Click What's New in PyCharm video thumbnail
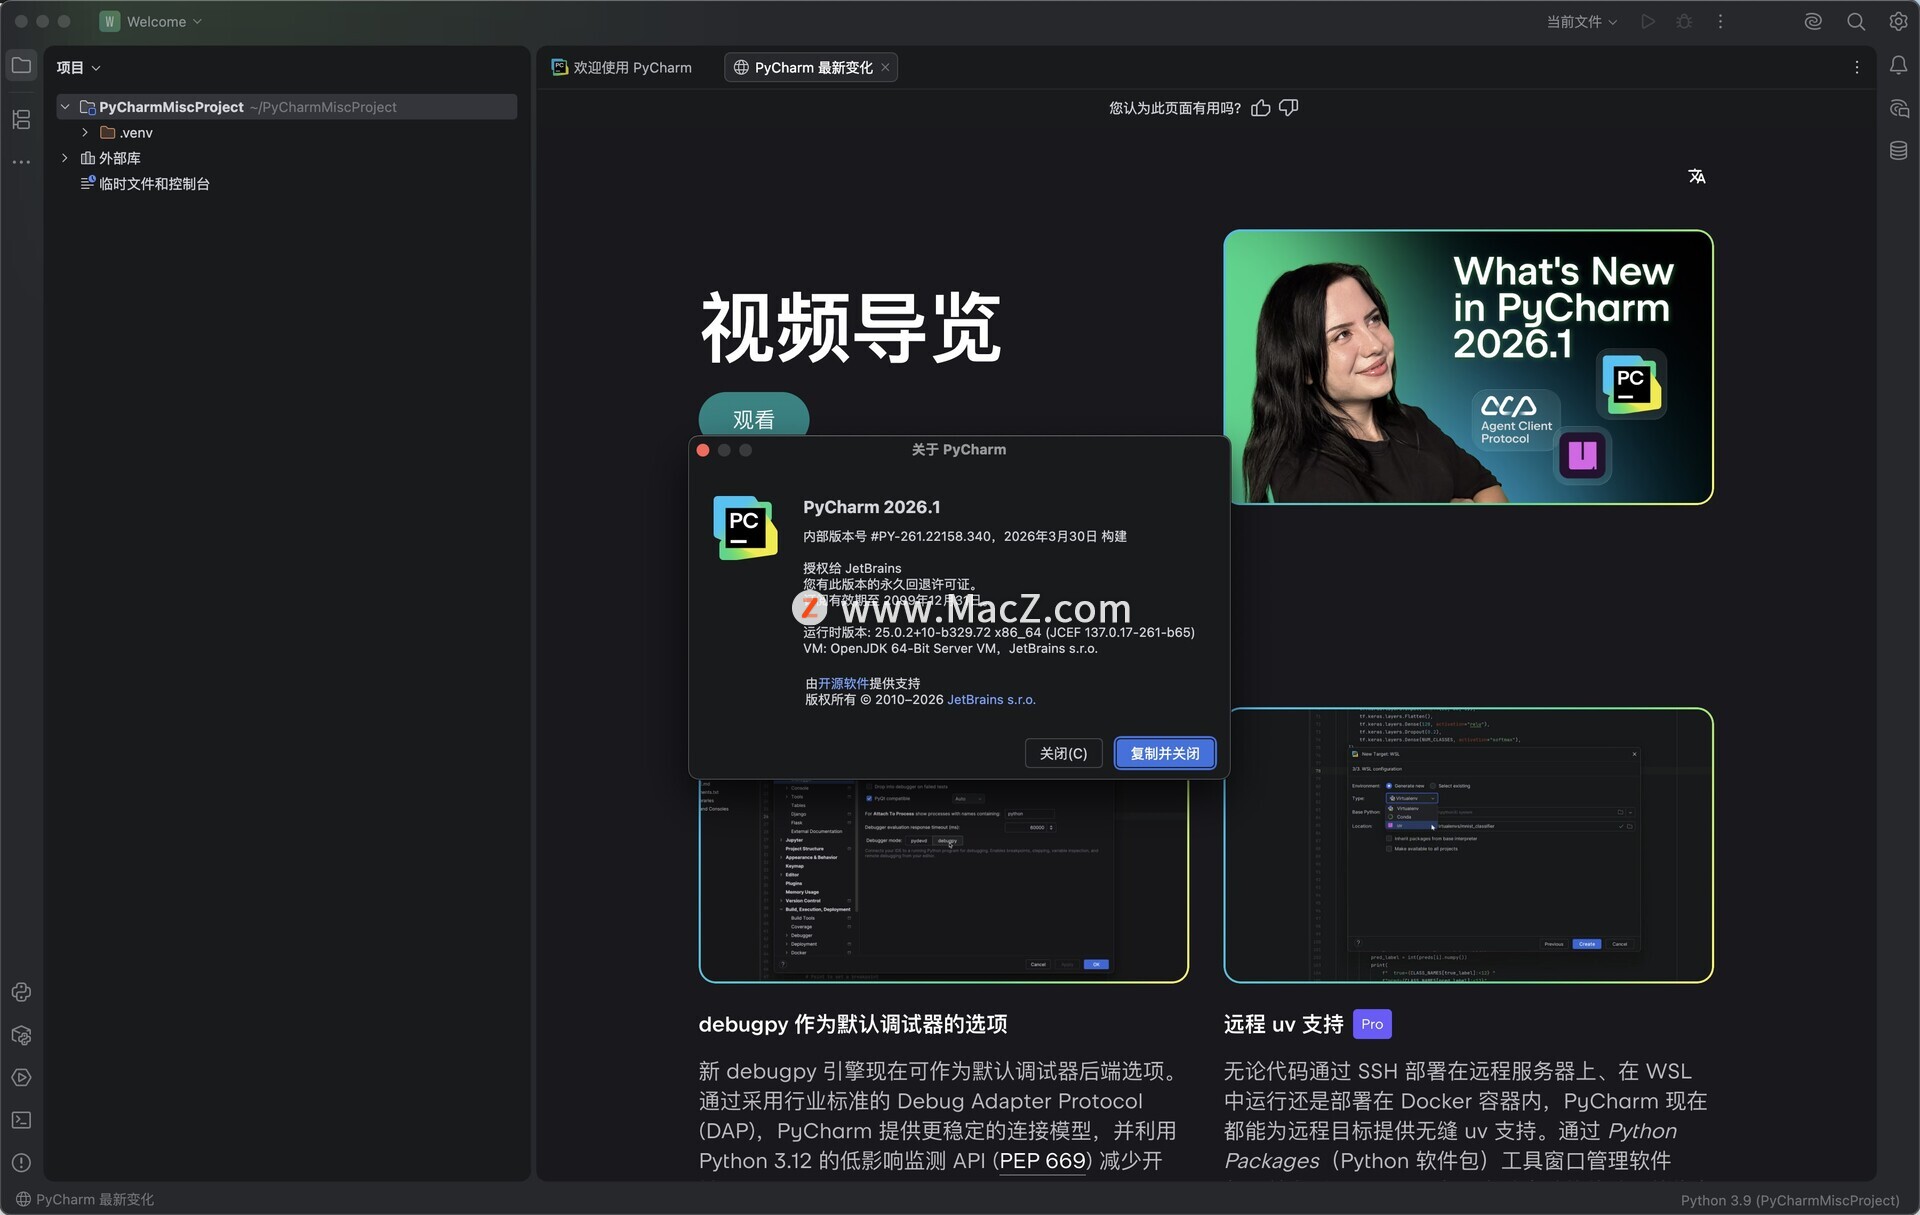This screenshot has width=1920, height=1215. point(1467,367)
